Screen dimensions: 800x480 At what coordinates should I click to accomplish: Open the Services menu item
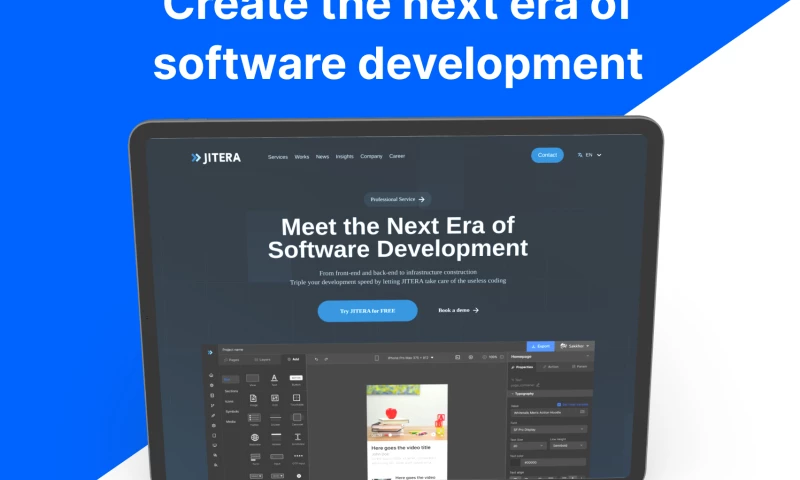point(278,157)
